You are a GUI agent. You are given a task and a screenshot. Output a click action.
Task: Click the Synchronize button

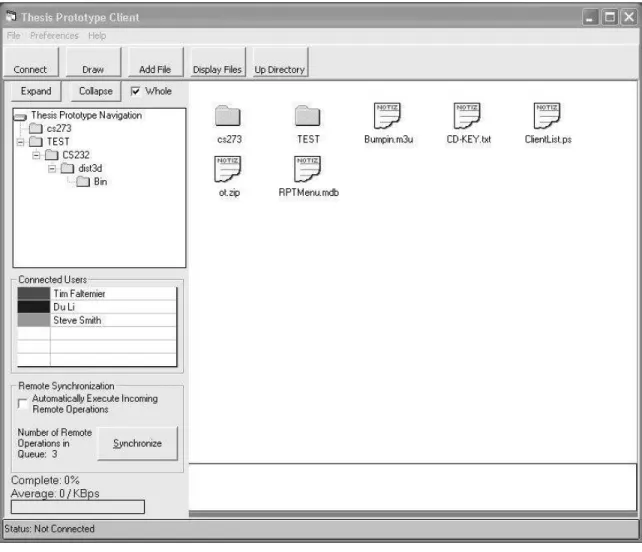[138, 443]
